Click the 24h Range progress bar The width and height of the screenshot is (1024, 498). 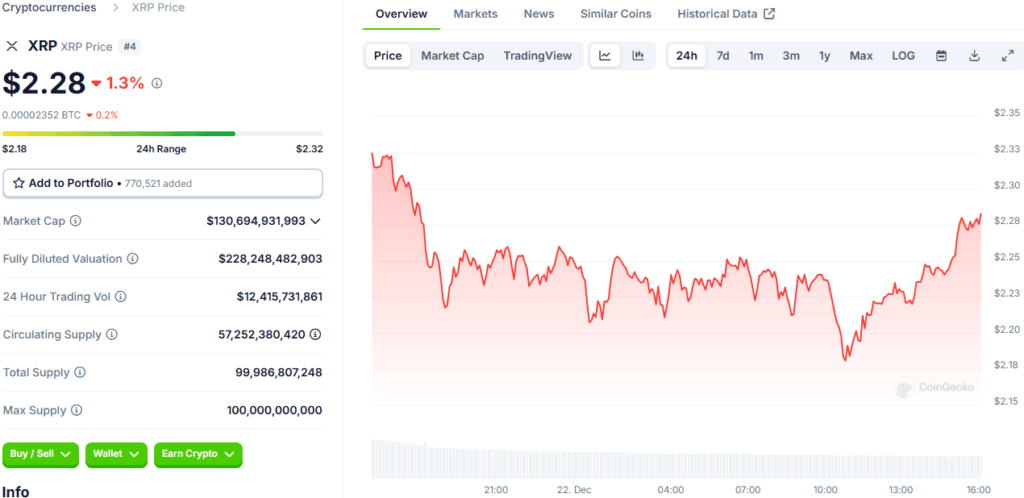pyautogui.click(x=163, y=134)
